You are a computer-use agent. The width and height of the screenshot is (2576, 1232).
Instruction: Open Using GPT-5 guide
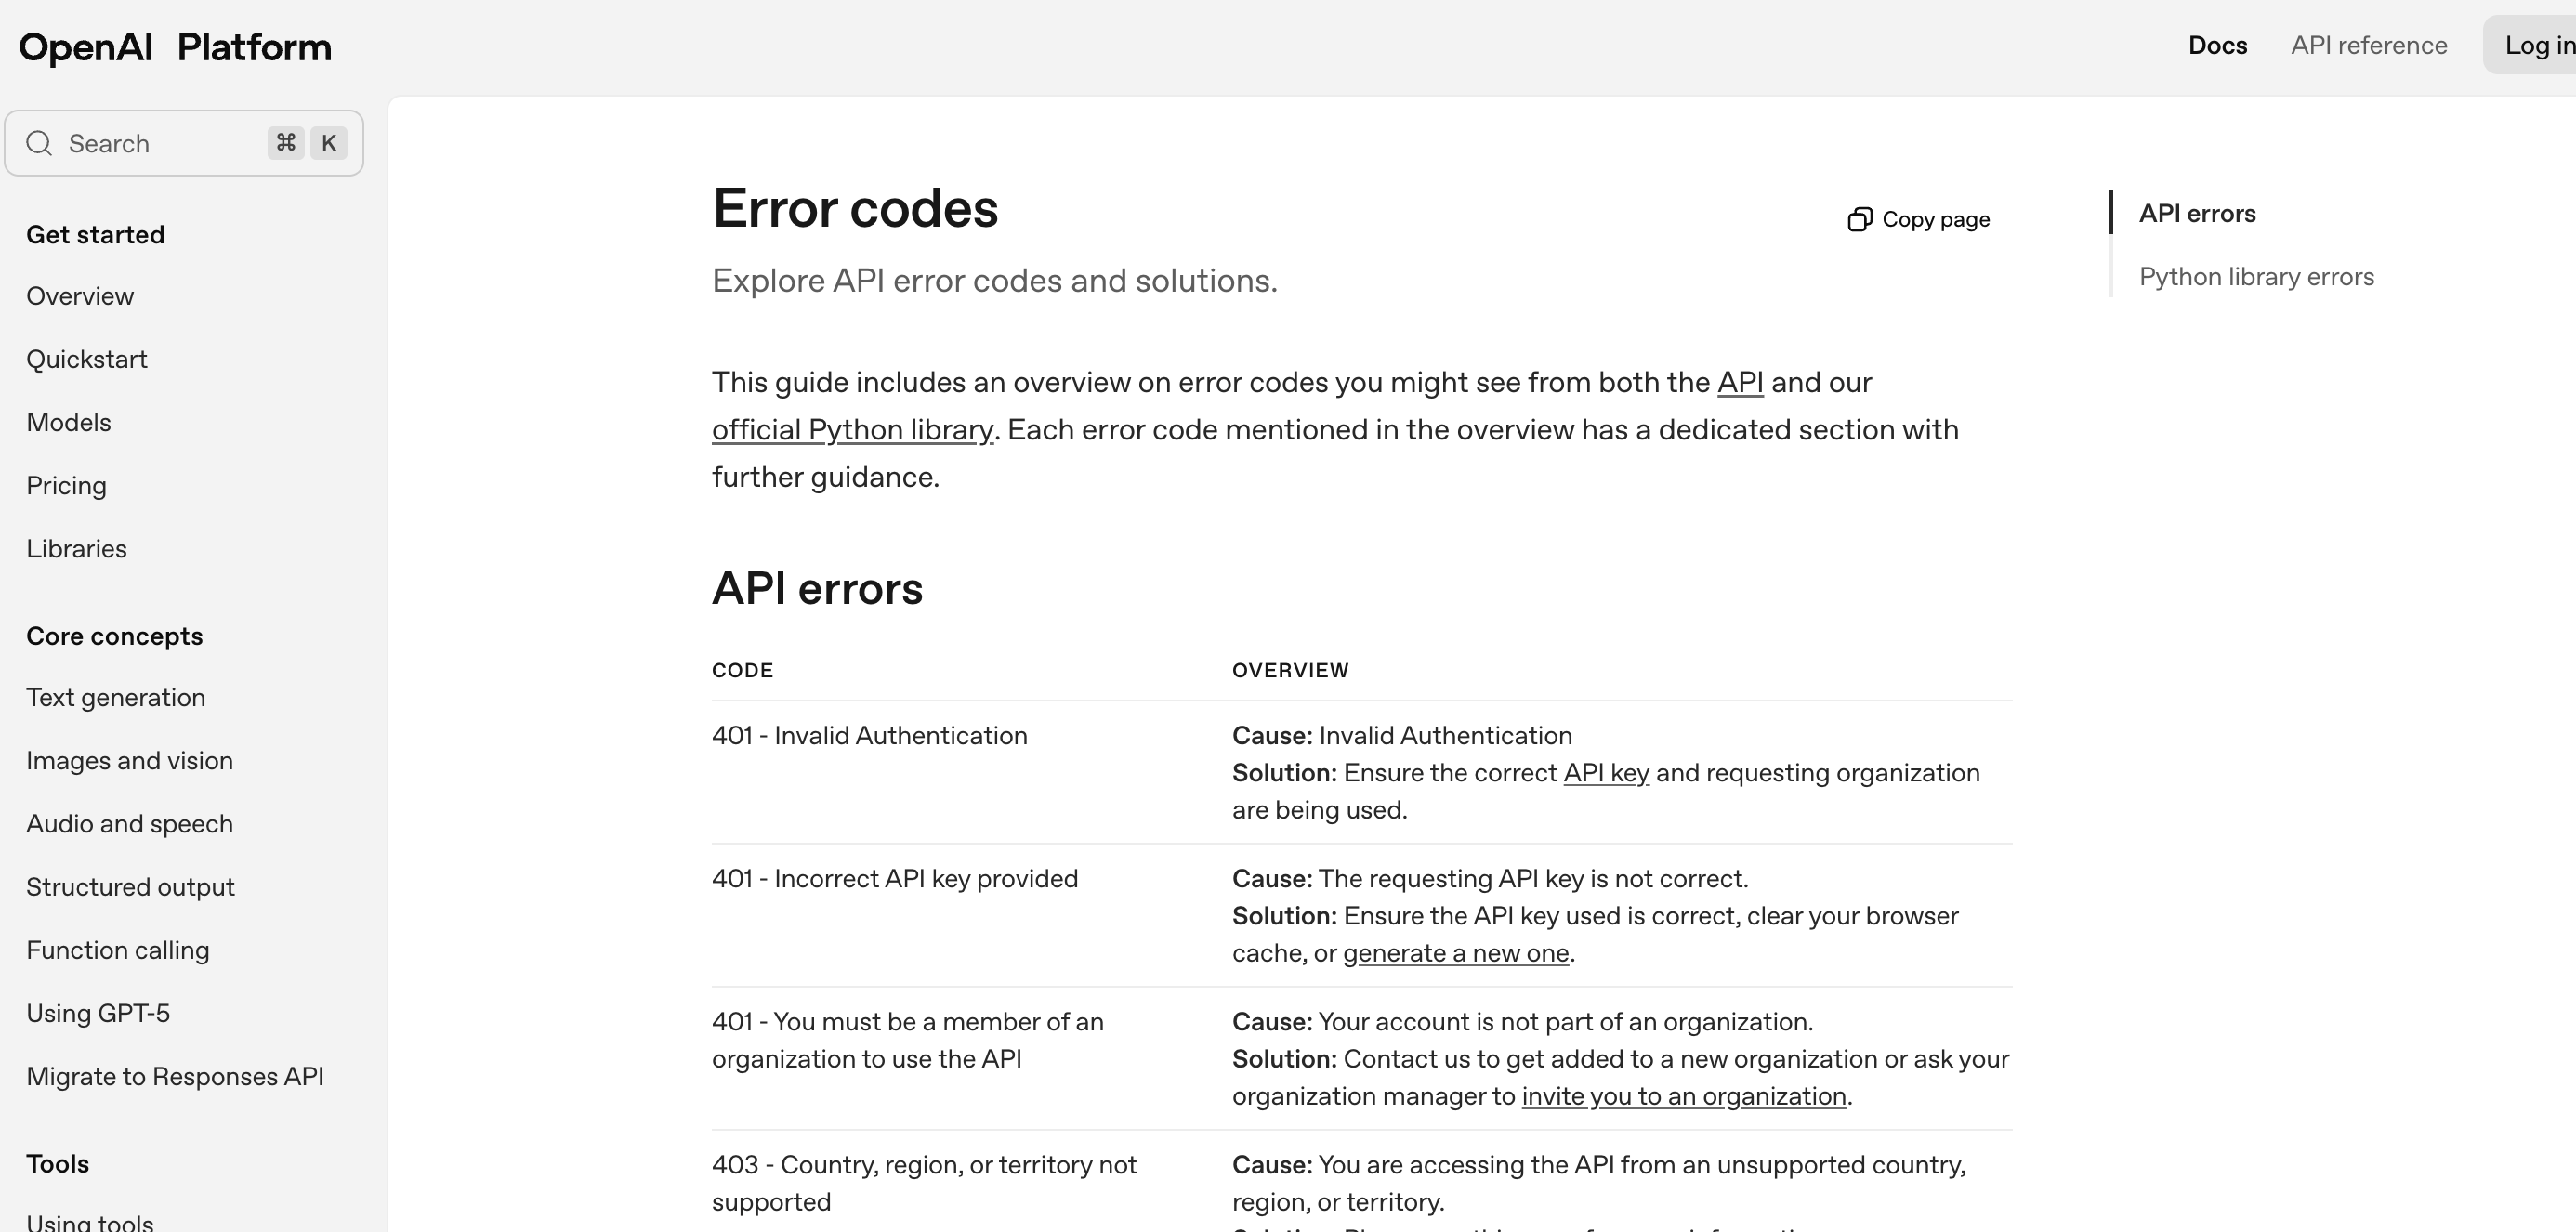(x=98, y=1012)
